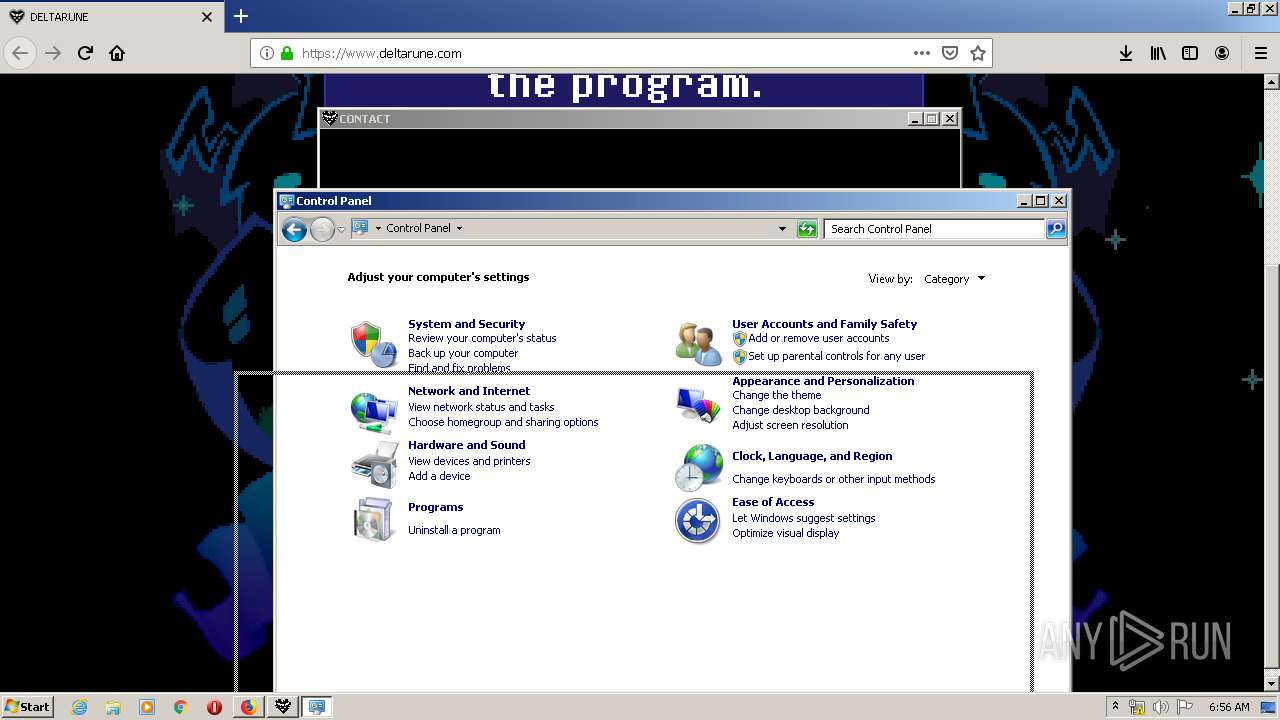Viewport: 1280px width, 720px height.
Task: Open User Accounts and Family Safety
Action: pos(824,324)
